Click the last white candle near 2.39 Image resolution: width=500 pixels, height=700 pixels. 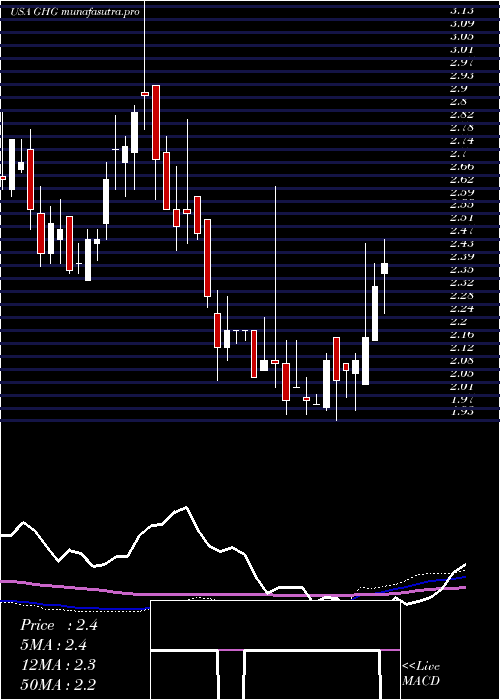pos(384,268)
